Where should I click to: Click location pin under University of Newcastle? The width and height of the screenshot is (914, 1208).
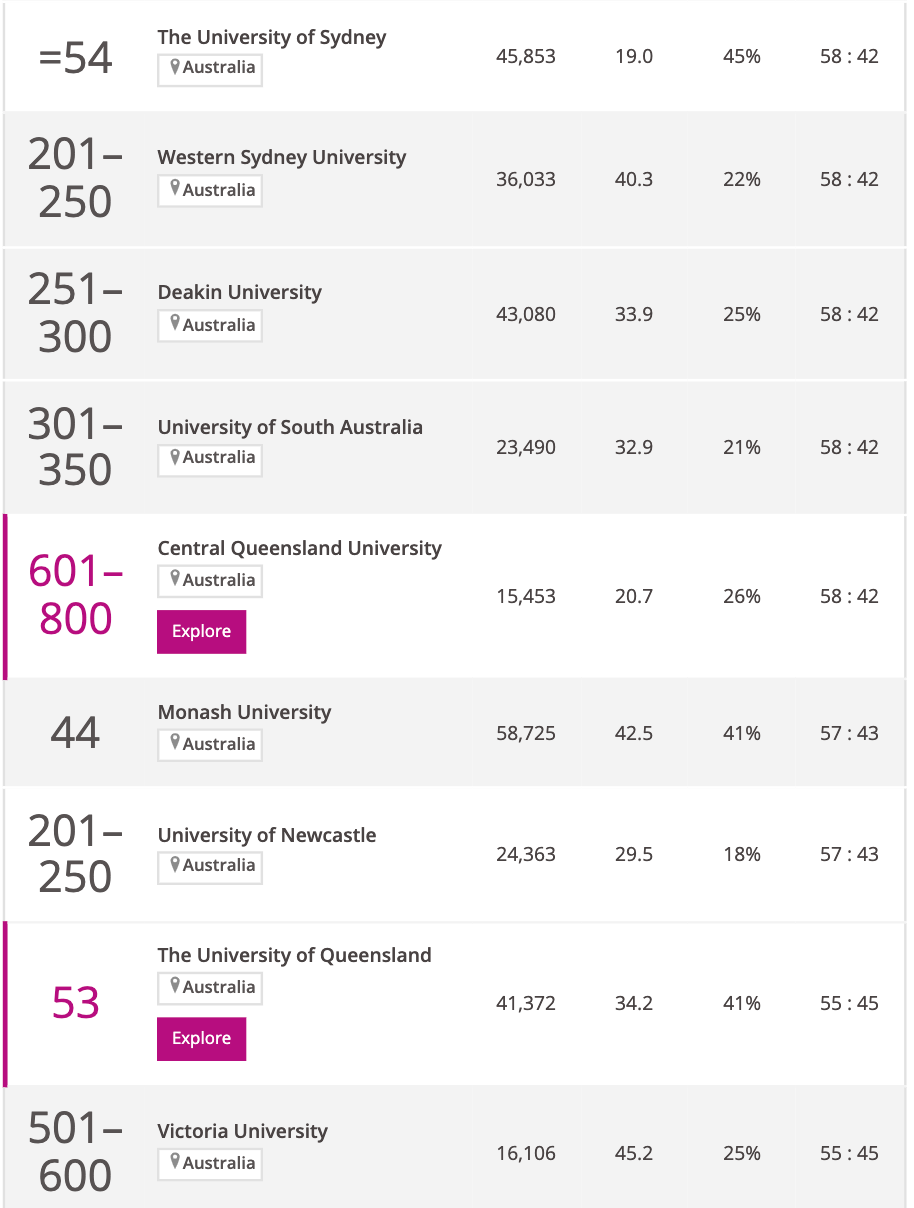click(175, 865)
